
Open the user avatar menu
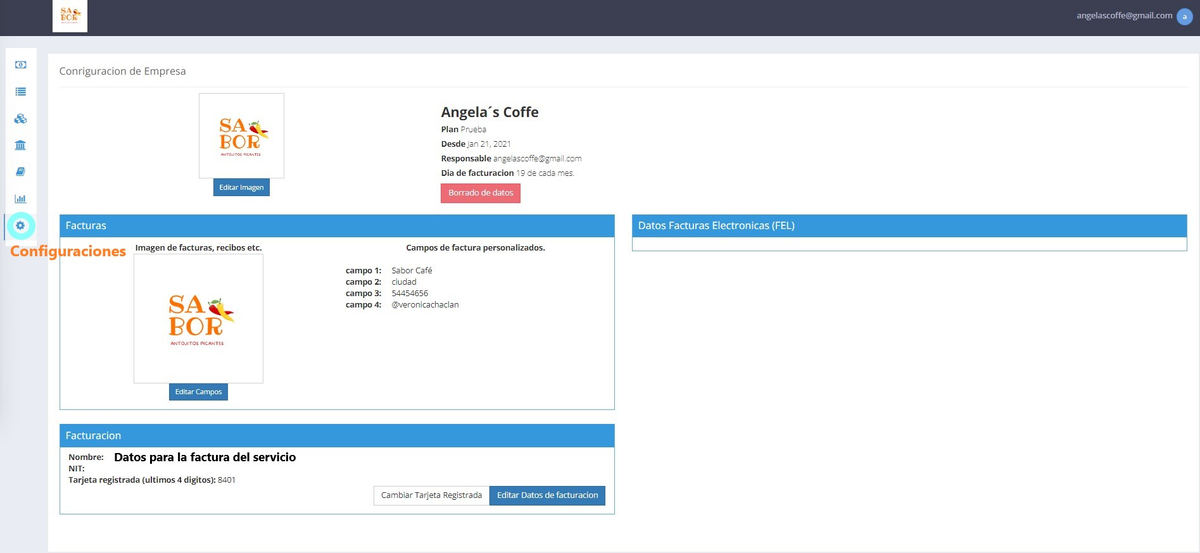tap(1185, 16)
